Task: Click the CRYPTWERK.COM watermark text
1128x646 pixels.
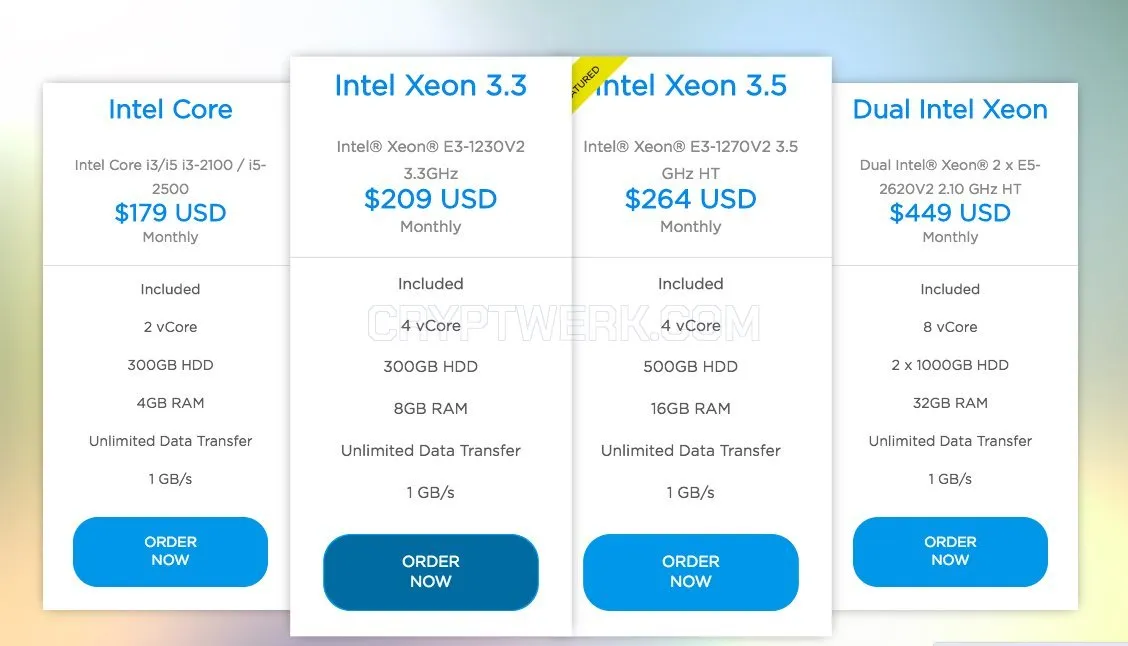Action: 564,324
